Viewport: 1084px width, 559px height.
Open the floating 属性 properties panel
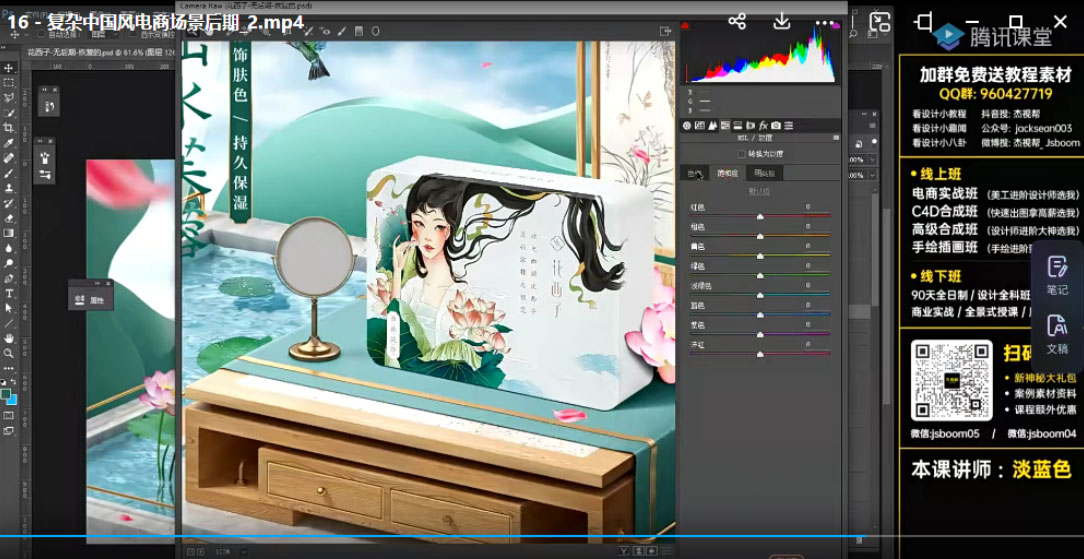[91, 300]
